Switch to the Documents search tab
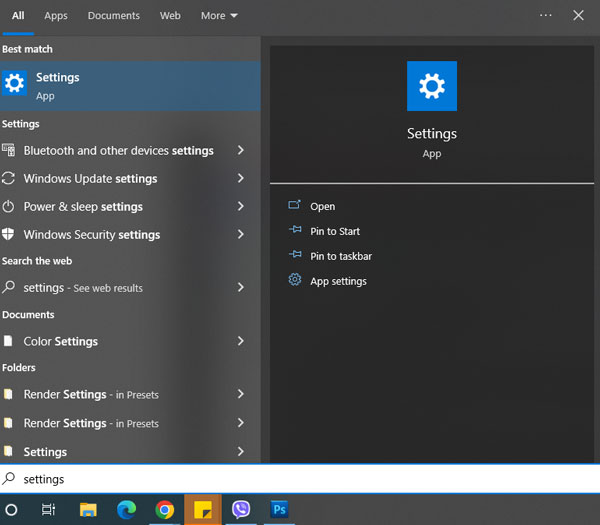This screenshot has width=600, height=525. coord(114,16)
